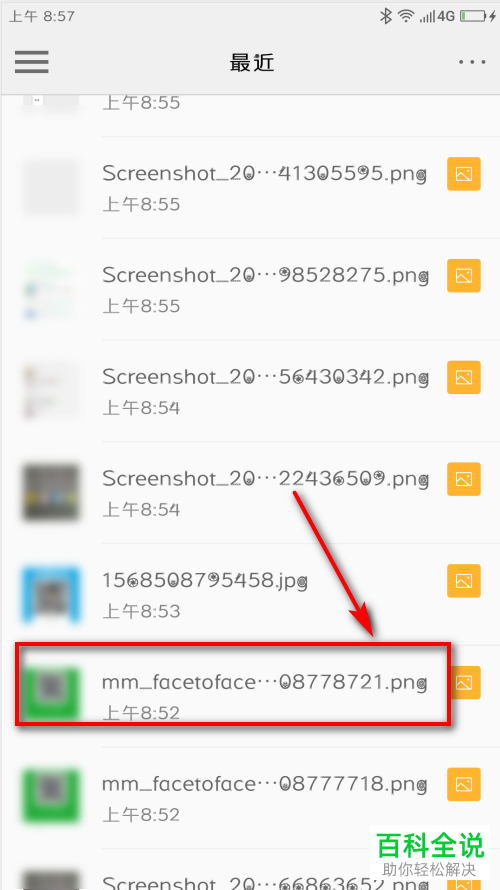The image size is (500, 890).
Task: Open the hamburger menu icon
Action: 31,62
